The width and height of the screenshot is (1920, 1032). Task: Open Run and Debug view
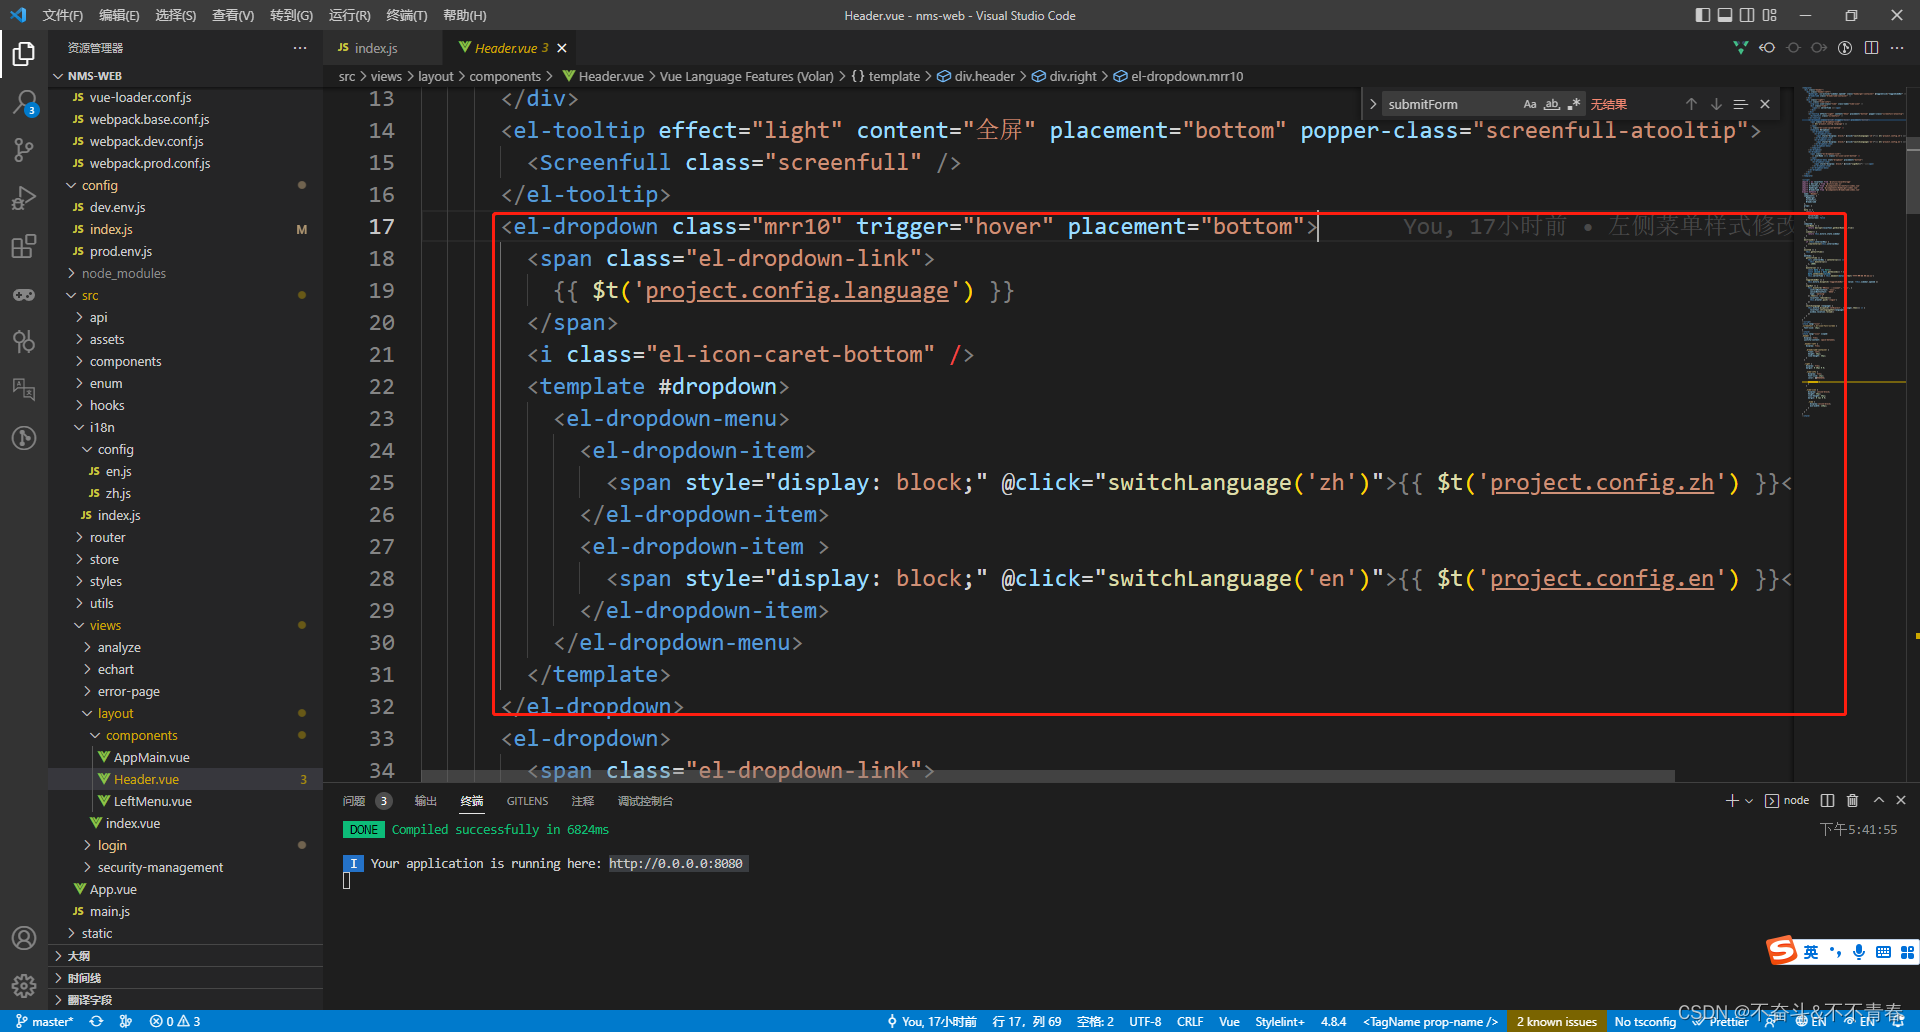click(24, 198)
